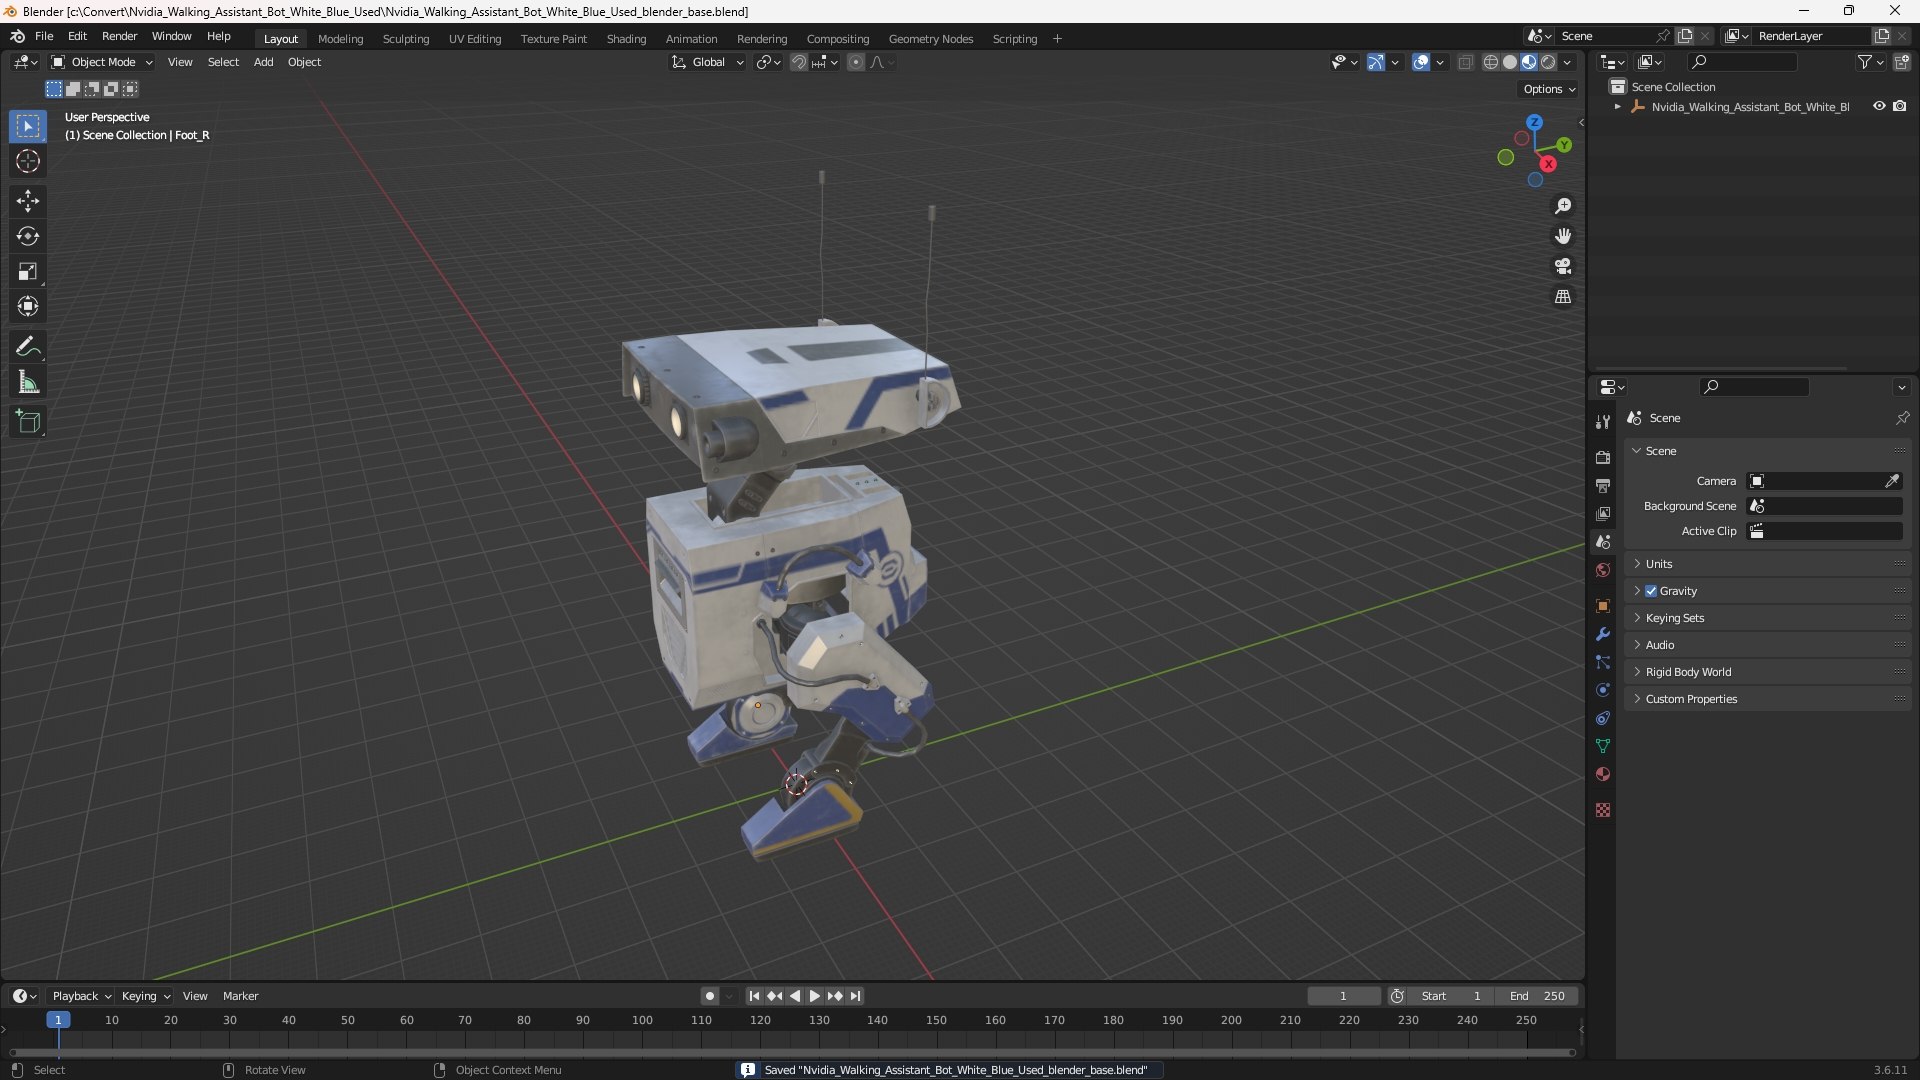Toggle auto keying record button
The image size is (1920, 1080).
pos(710,996)
